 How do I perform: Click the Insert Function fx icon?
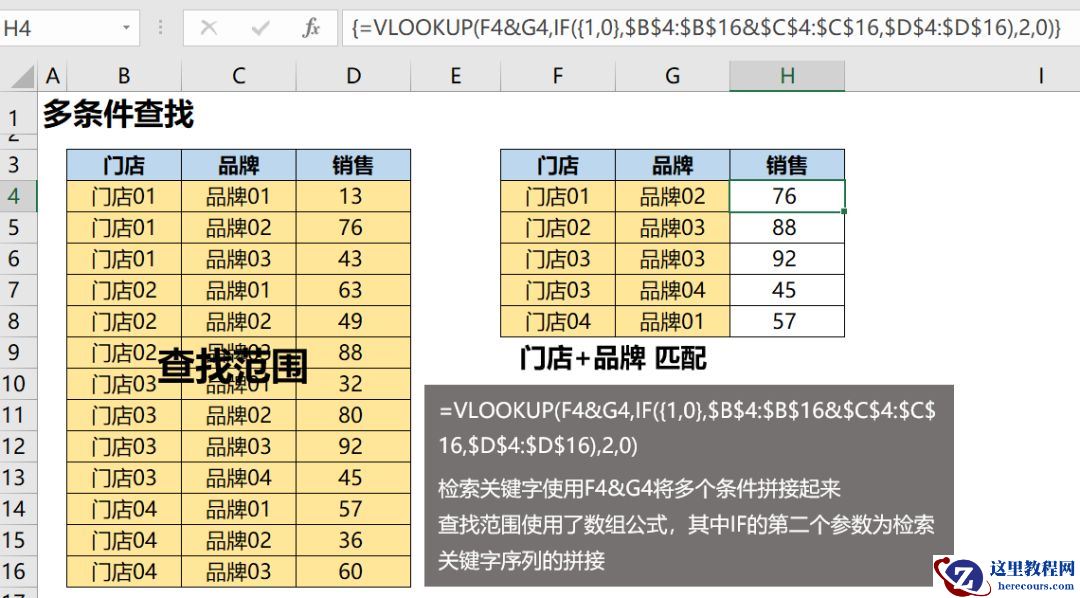(311, 28)
